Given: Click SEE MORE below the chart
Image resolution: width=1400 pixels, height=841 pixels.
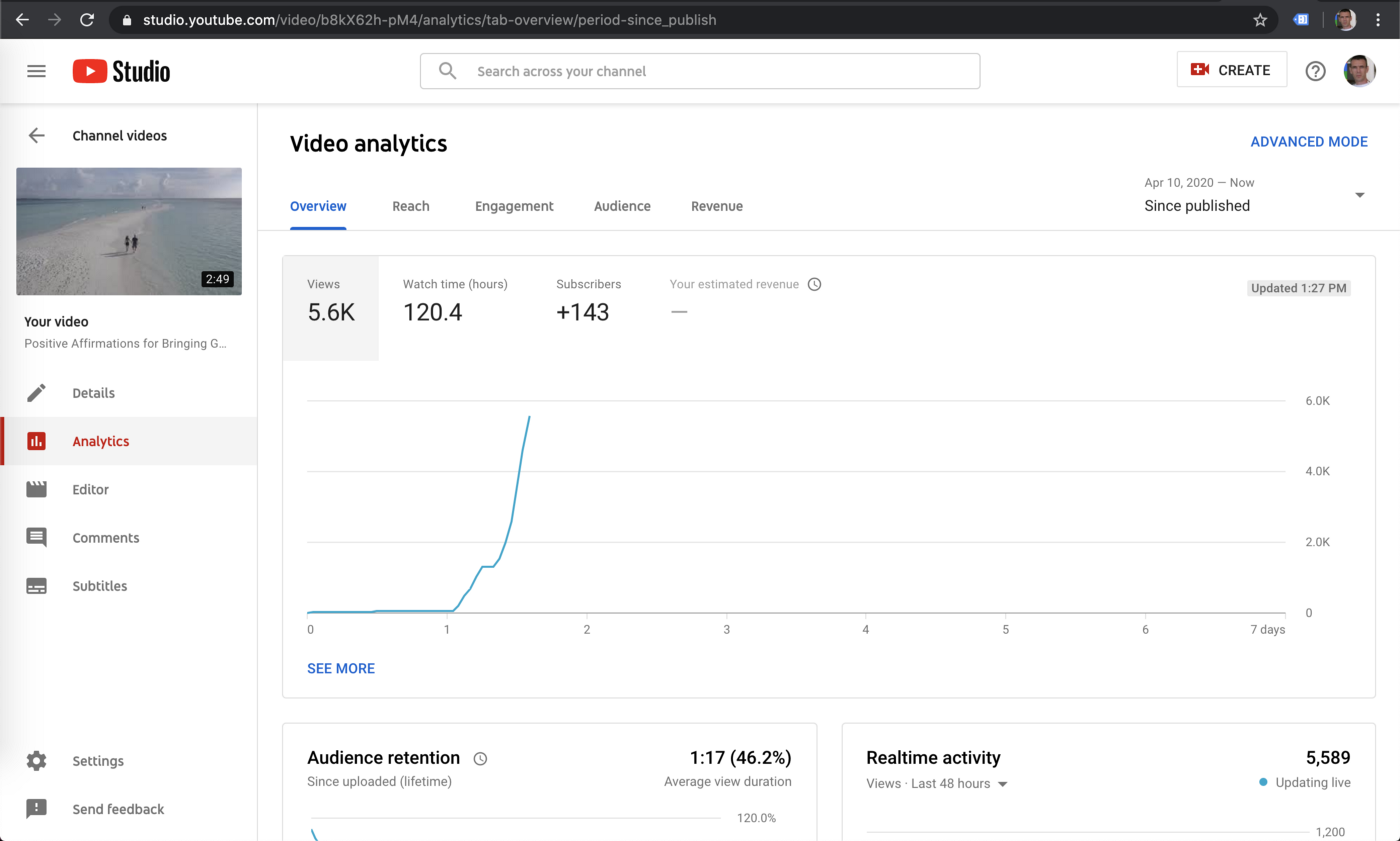Looking at the screenshot, I should pyautogui.click(x=341, y=668).
